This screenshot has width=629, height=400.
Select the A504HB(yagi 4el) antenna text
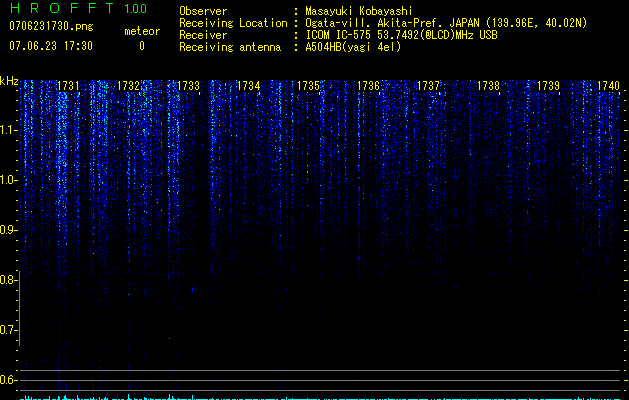[x=353, y=47]
